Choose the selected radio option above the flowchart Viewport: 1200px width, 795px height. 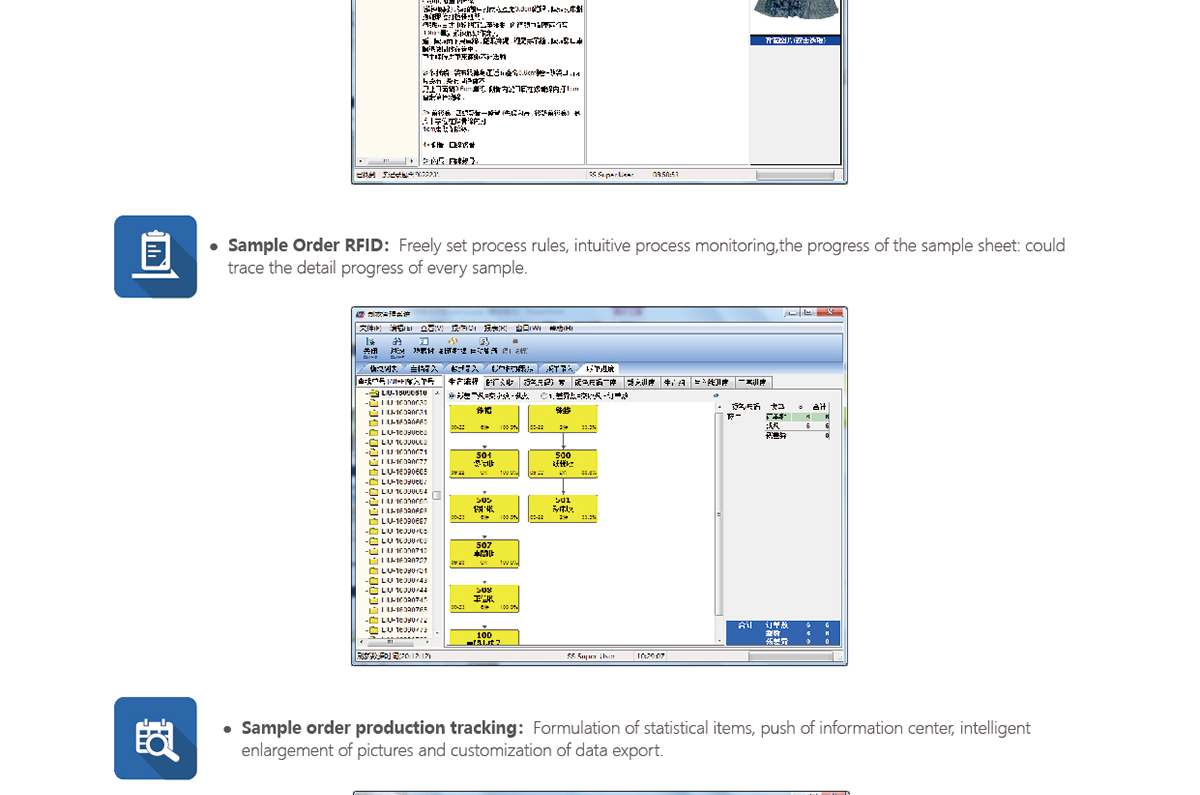[x=451, y=396]
